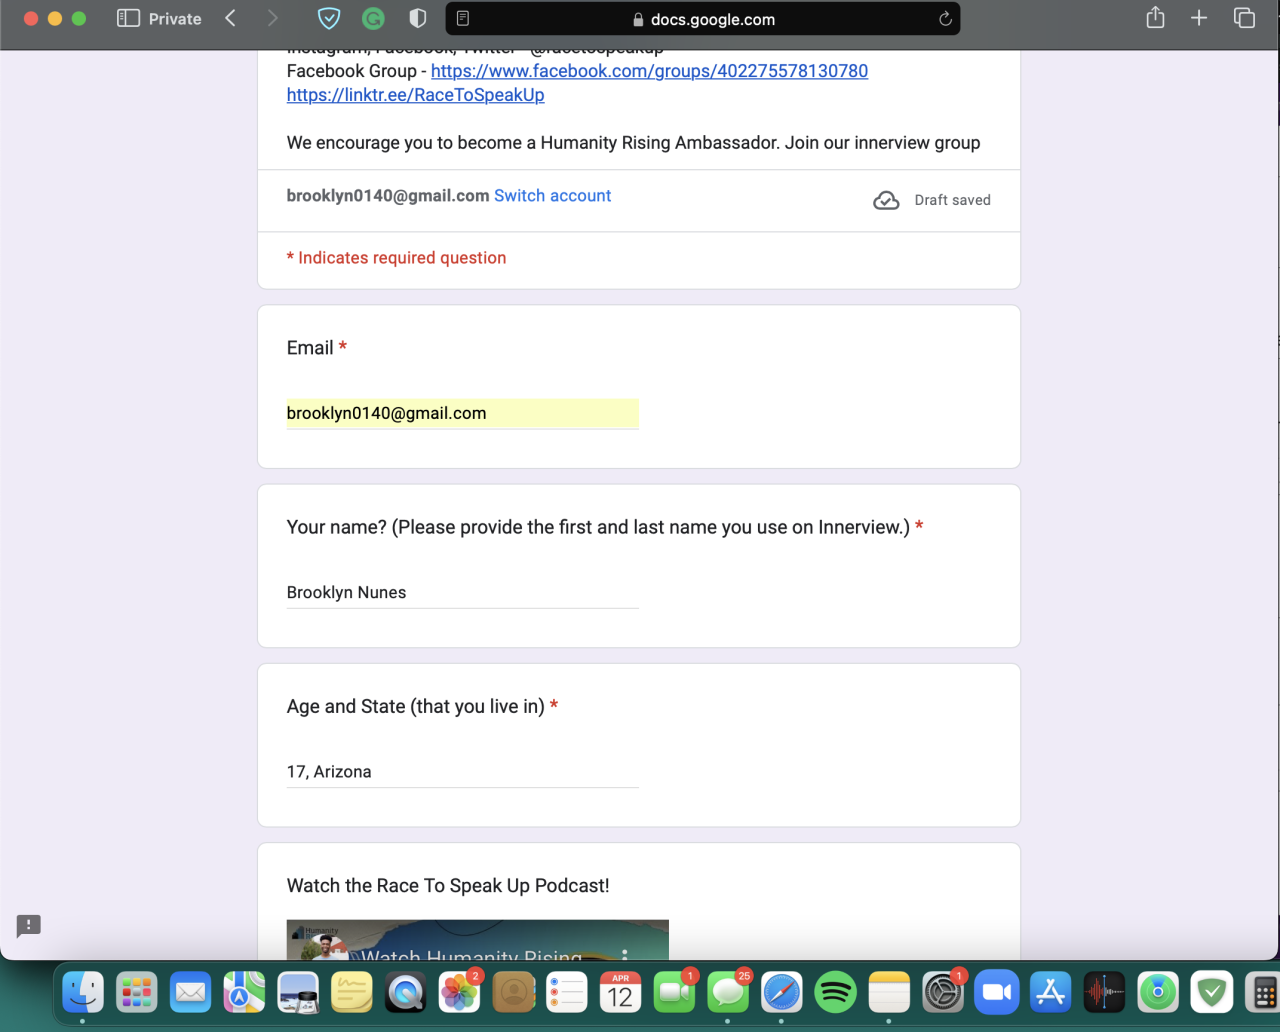1280x1032 pixels.
Task: Open Photos from the Dock
Action: point(459,993)
